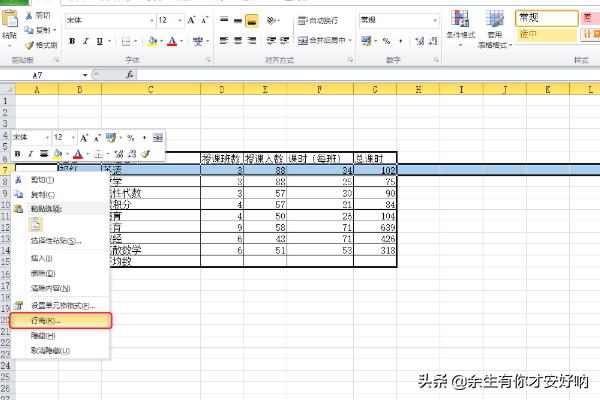Screen dimensions: 600x400
Task: Toggle Center alignment in the ribbon
Action: pyautogui.click(x=238, y=41)
